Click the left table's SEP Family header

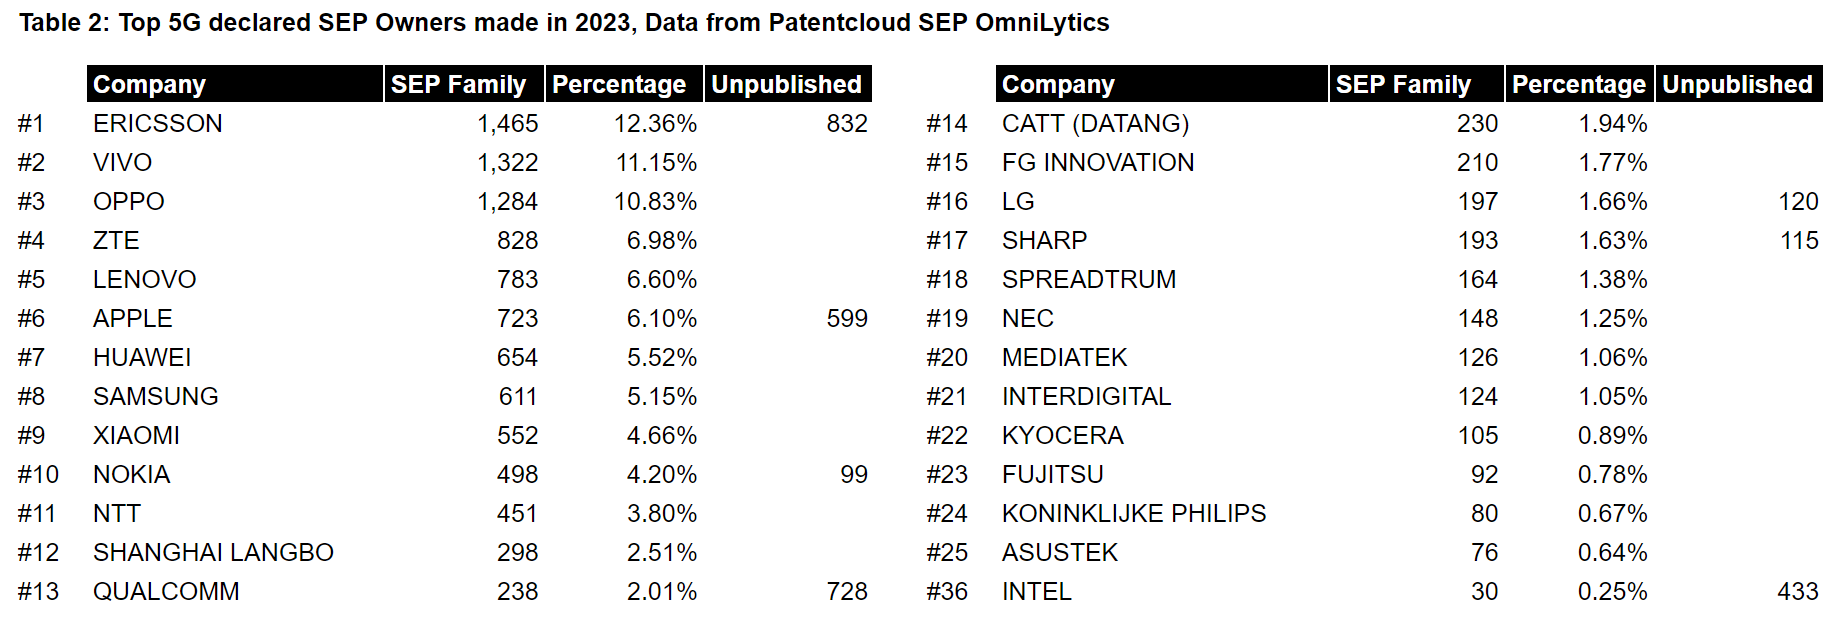(458, 85)
